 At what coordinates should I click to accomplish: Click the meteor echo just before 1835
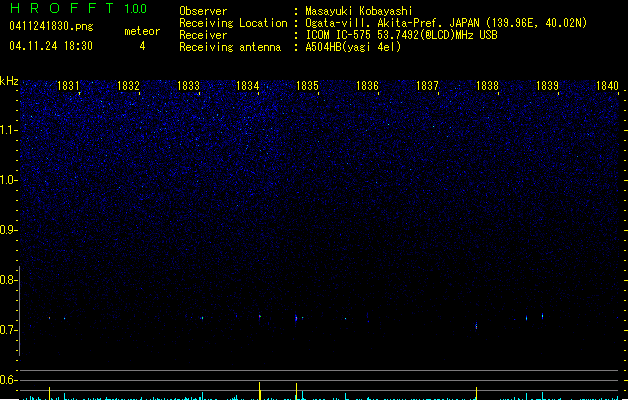coord(296,319)
